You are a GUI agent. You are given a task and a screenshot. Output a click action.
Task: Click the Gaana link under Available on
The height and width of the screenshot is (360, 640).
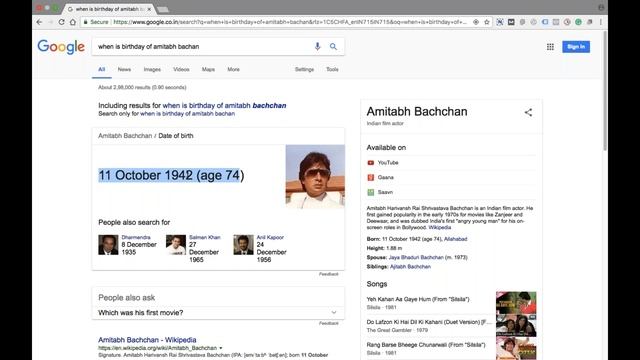point(386,177)
